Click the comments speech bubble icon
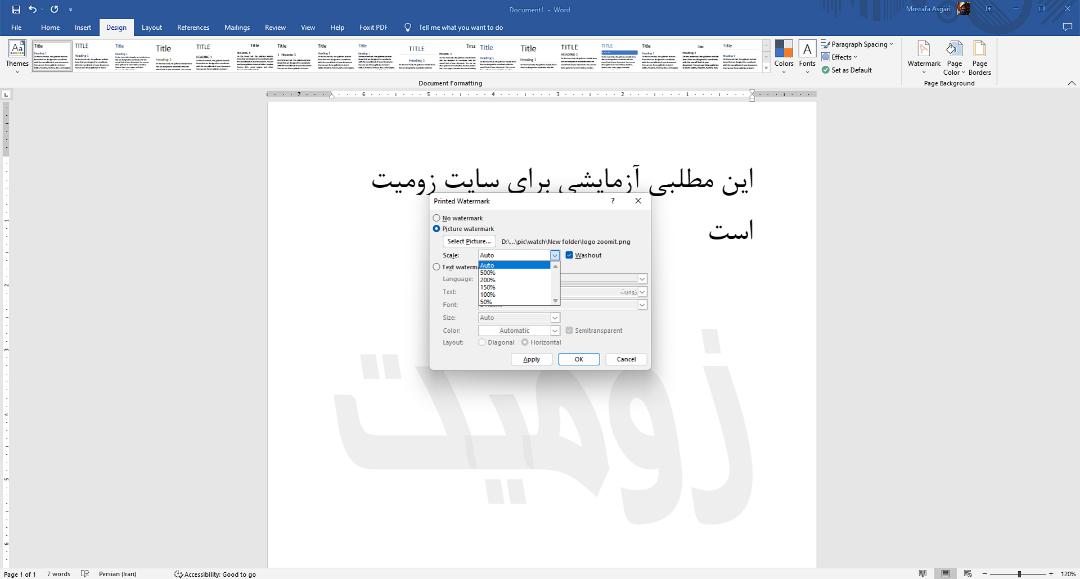Screen dimensions: 1080x579 coord(1067,28)
